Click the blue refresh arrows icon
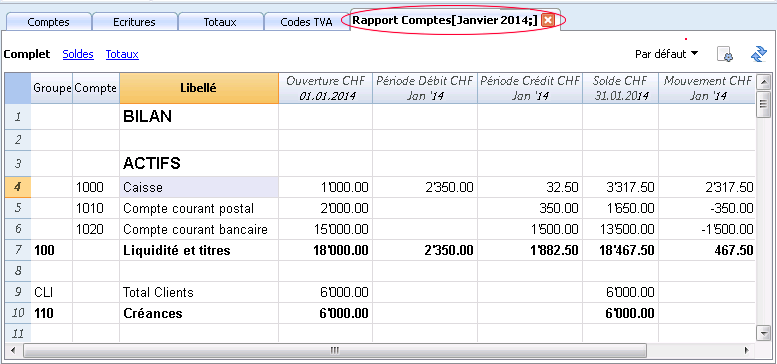777x364 pixels. (x=759, y=54)
